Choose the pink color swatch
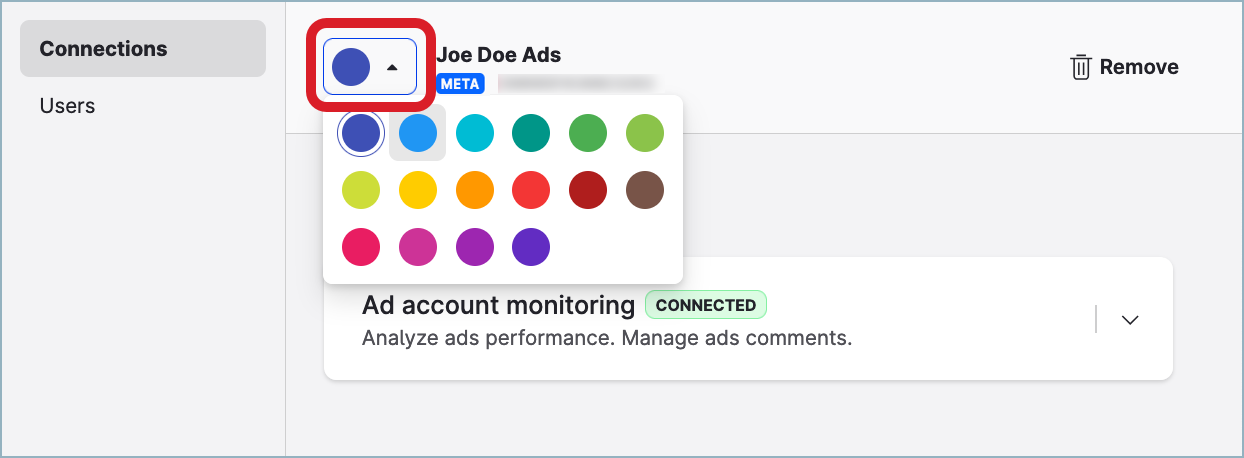Image resolution: width=1244 pixels, height=458 pixels. click(361, 247)
